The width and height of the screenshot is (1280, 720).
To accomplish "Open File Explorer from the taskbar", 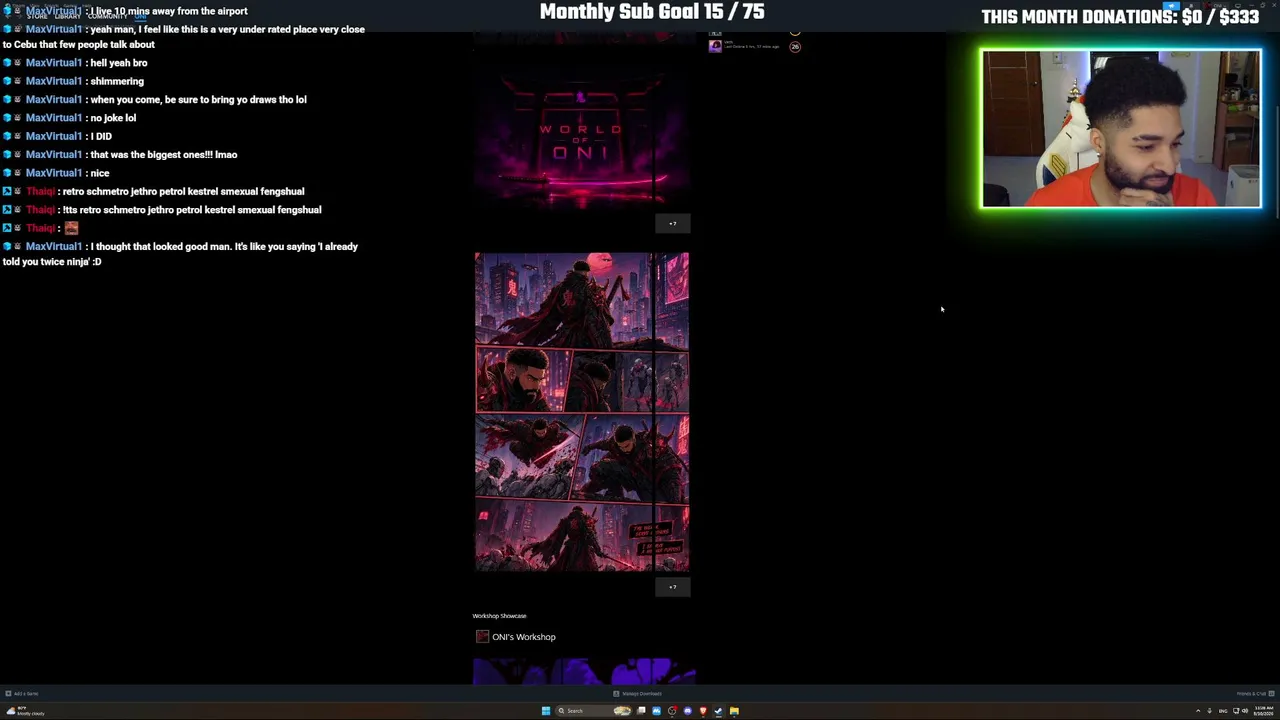I will (734, 711).
